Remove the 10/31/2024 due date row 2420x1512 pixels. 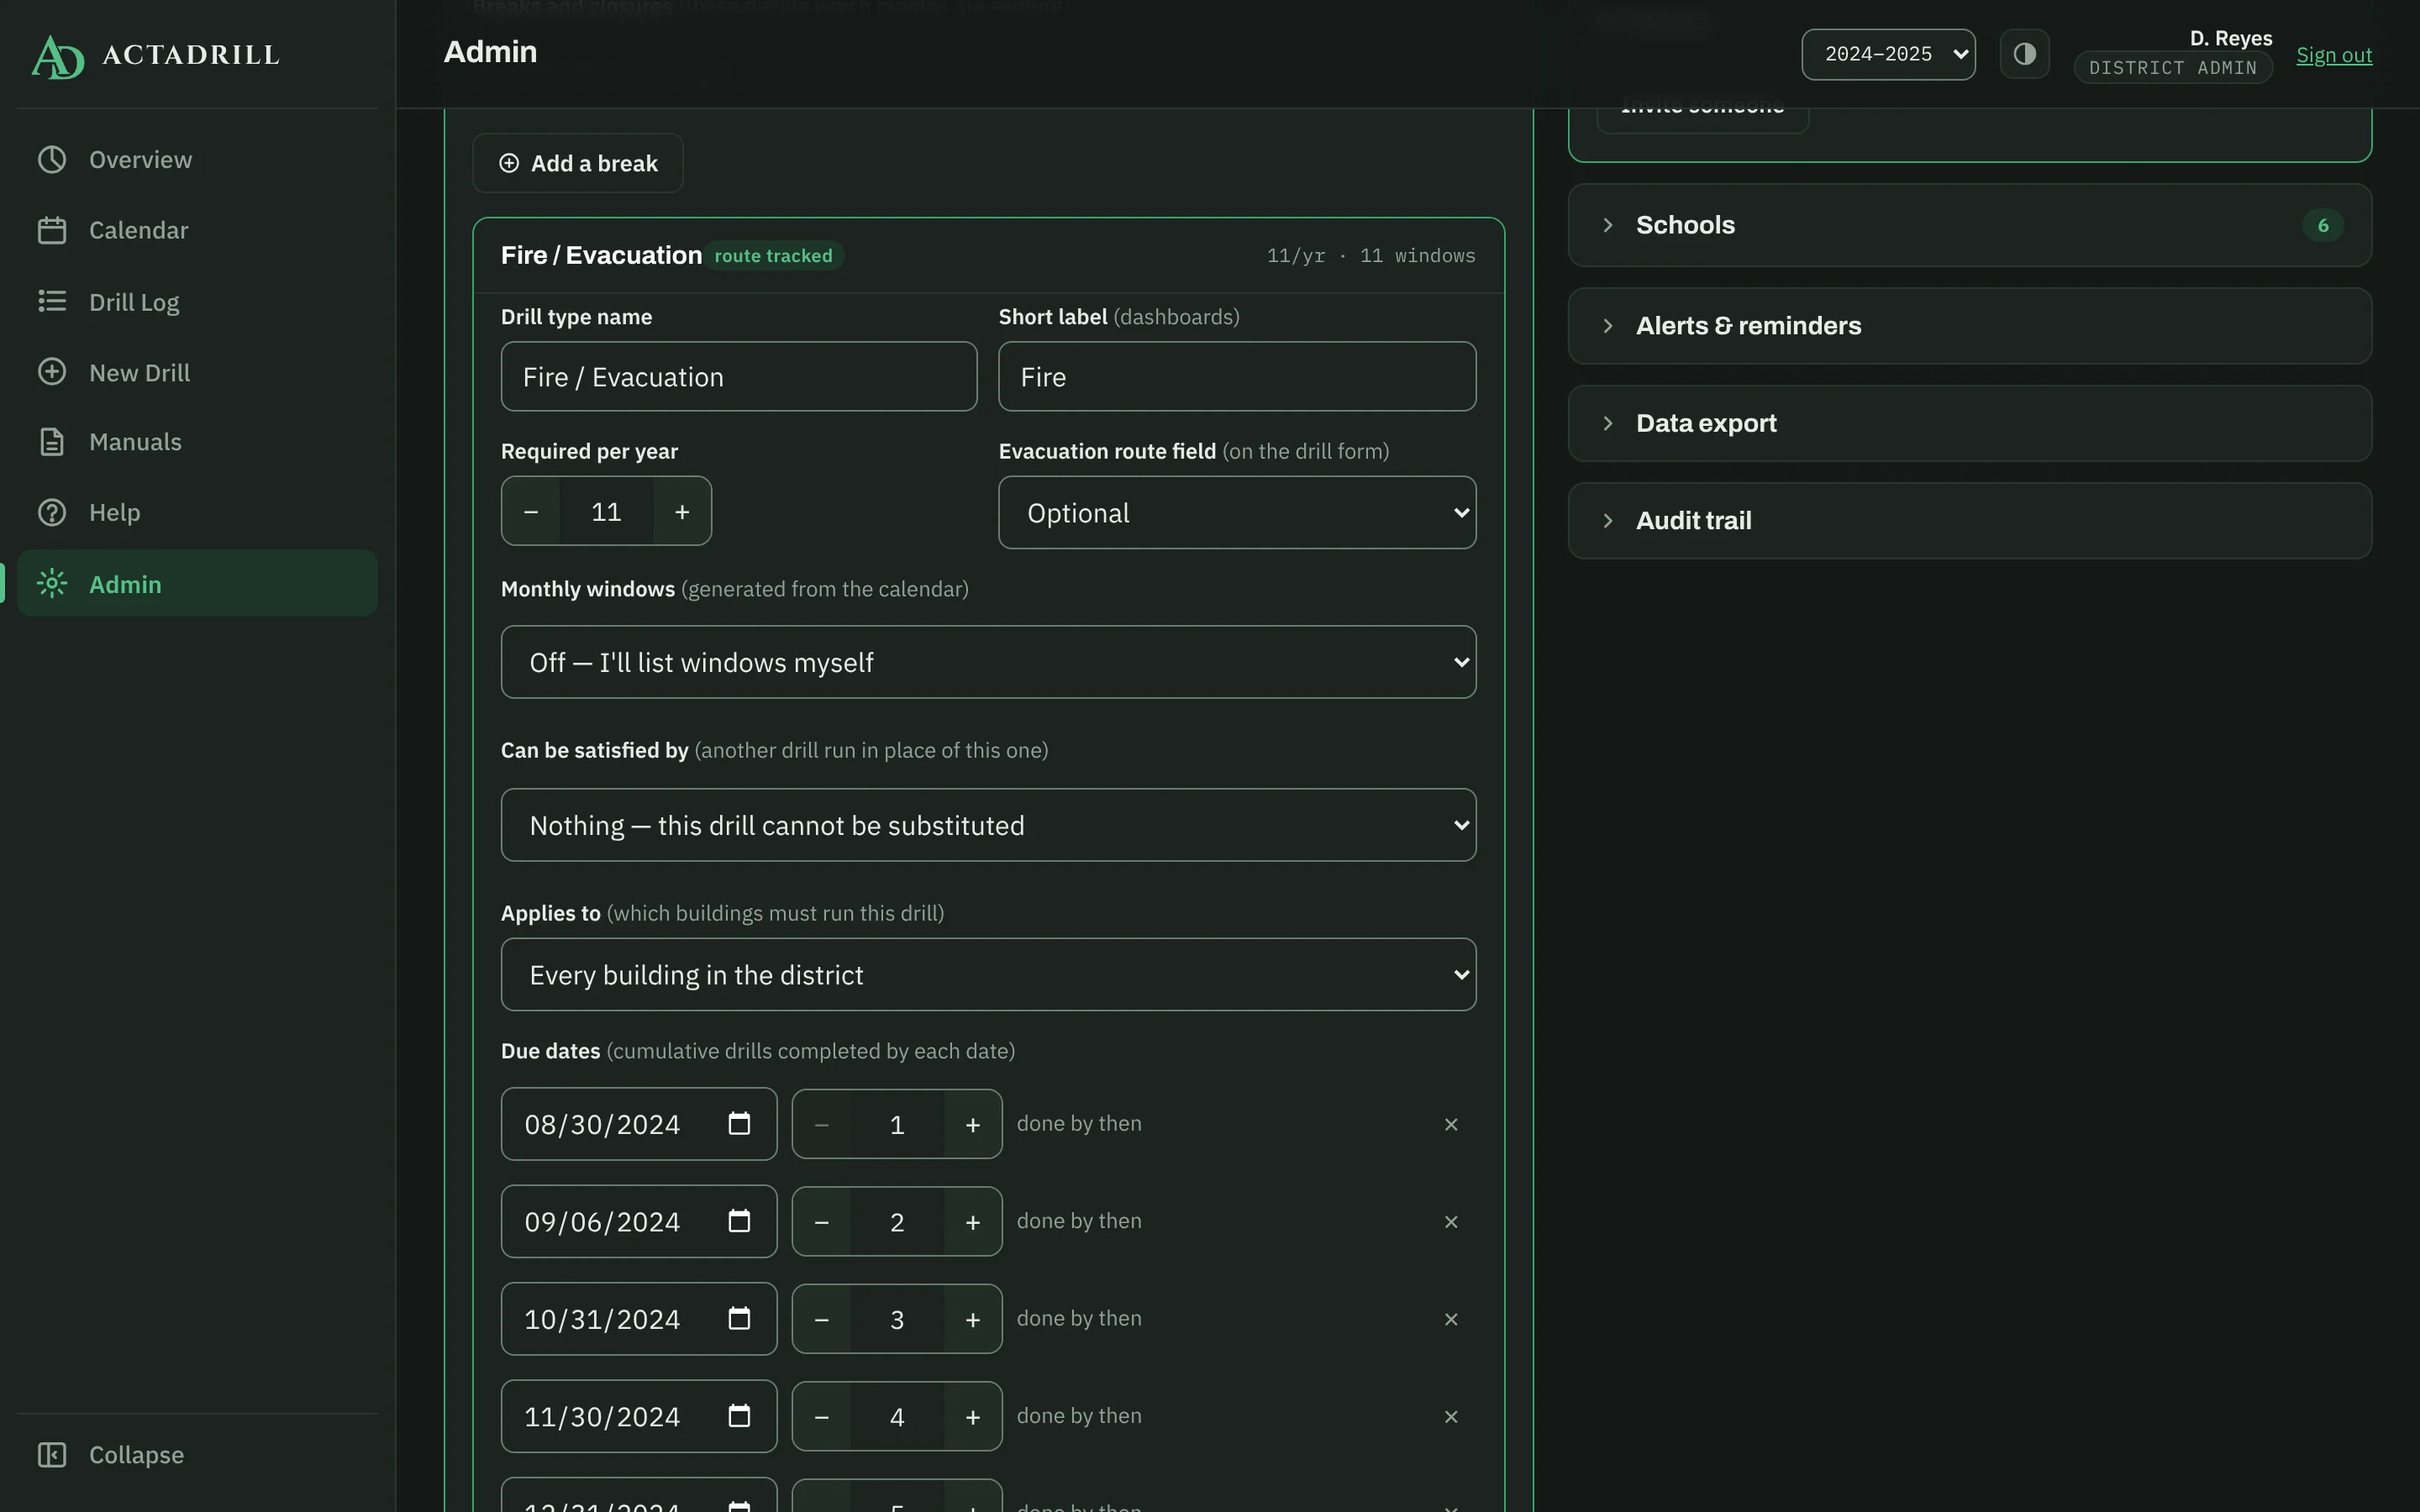[1451, 1319]
